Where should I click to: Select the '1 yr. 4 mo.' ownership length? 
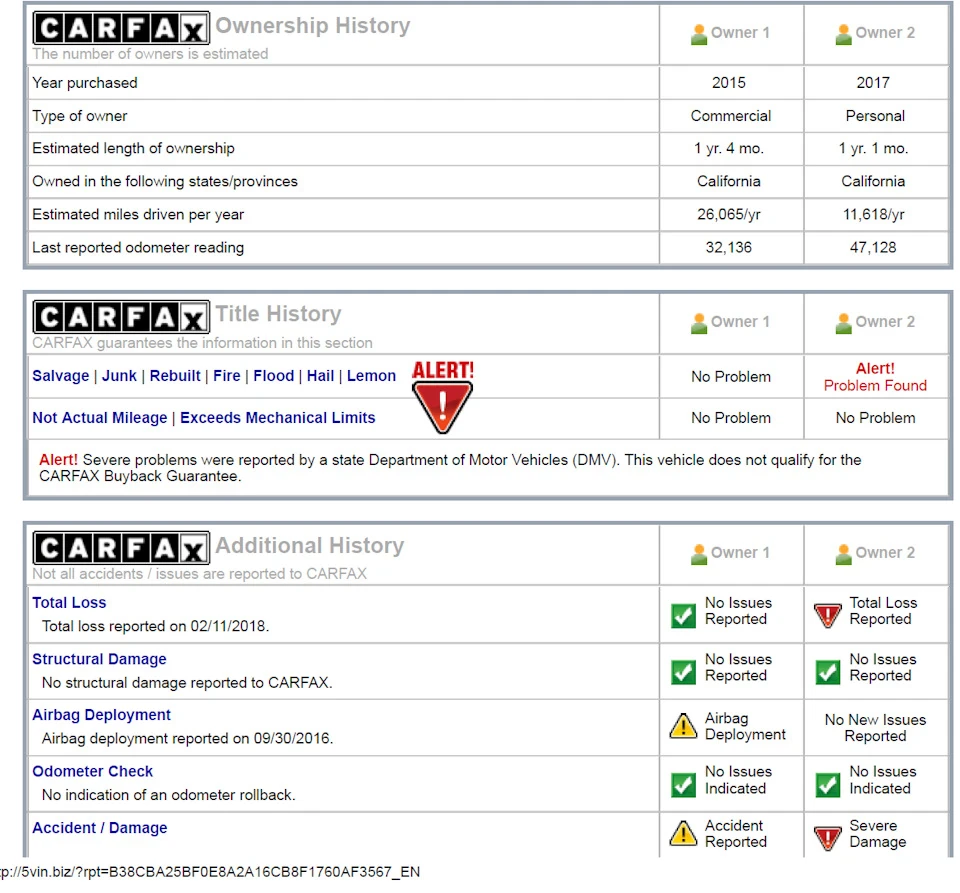coord(729,149)
